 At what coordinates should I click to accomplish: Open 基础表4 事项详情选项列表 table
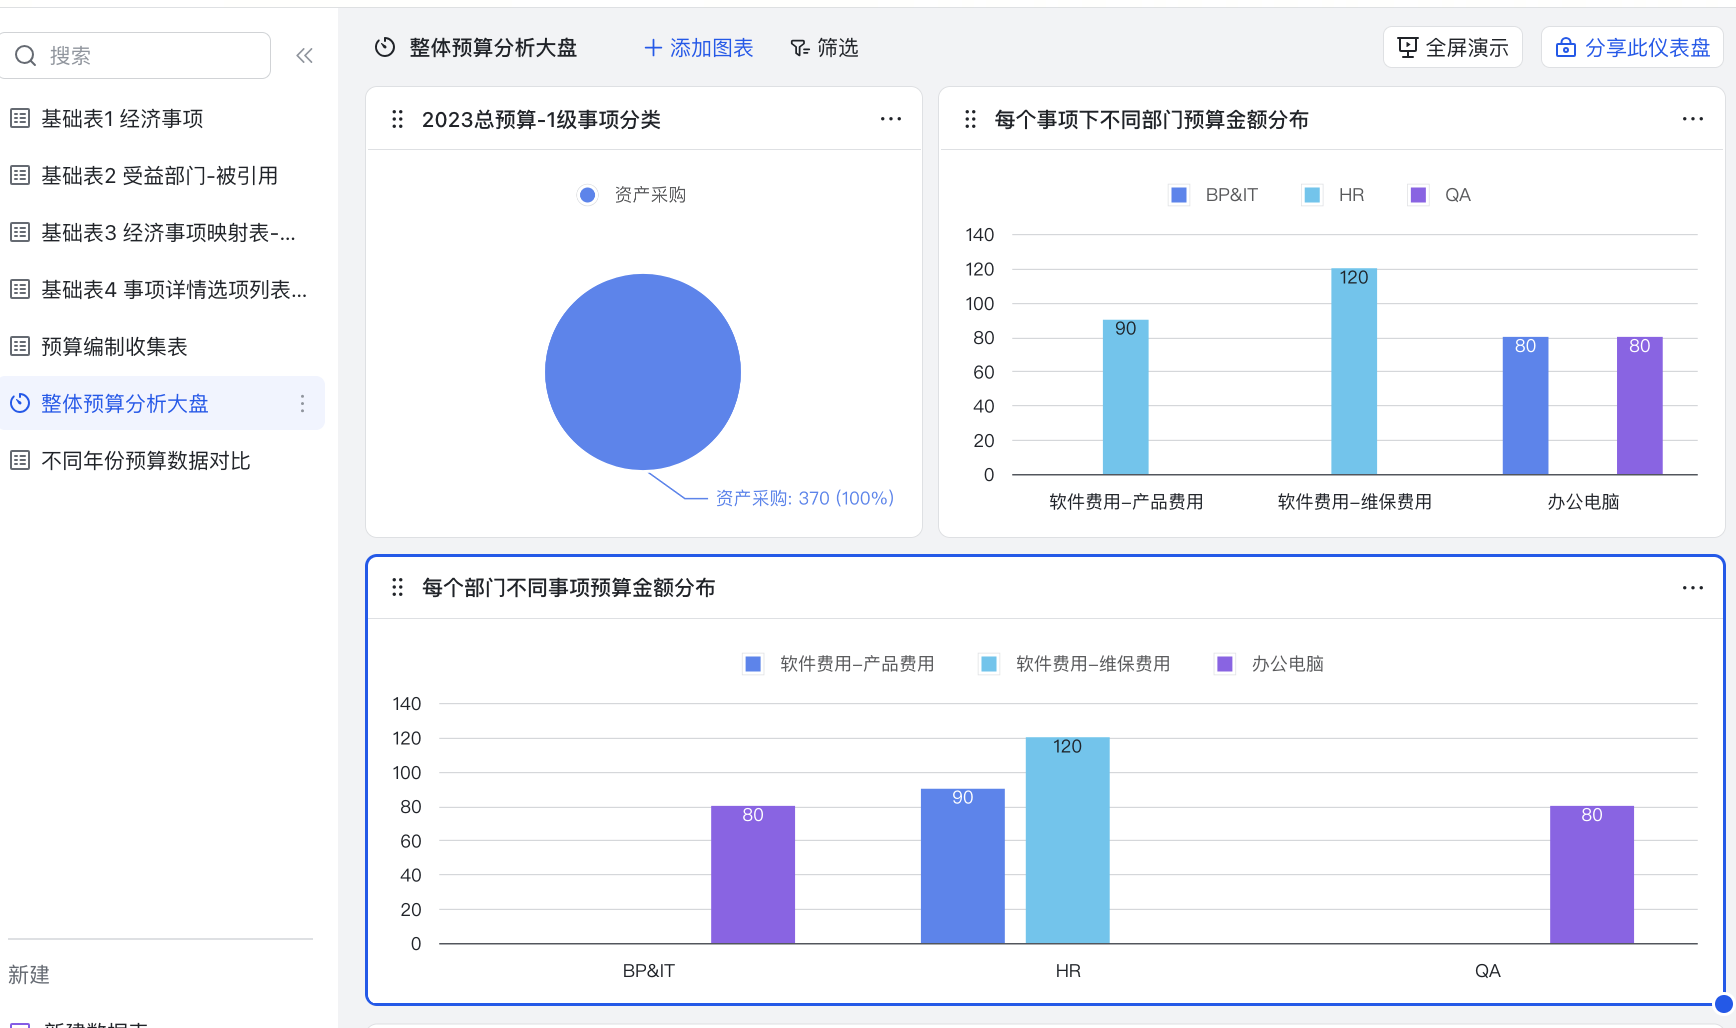[162, 289]
